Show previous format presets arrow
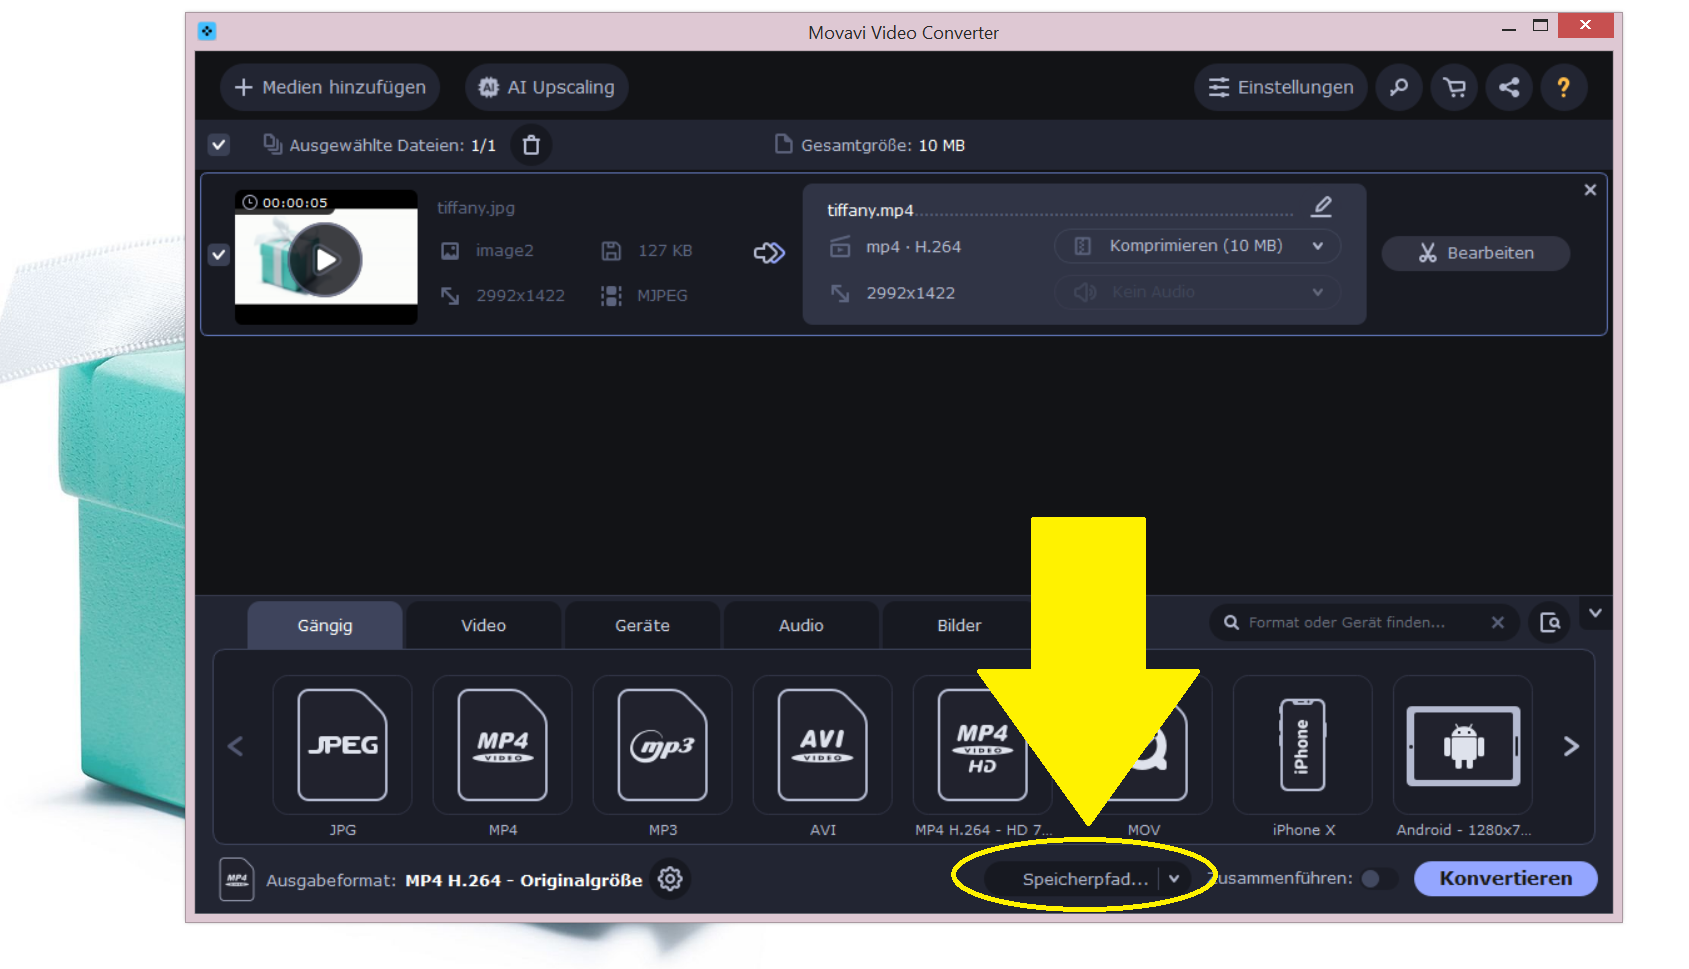Screen dimensions: 1689x969 (236, 746)
